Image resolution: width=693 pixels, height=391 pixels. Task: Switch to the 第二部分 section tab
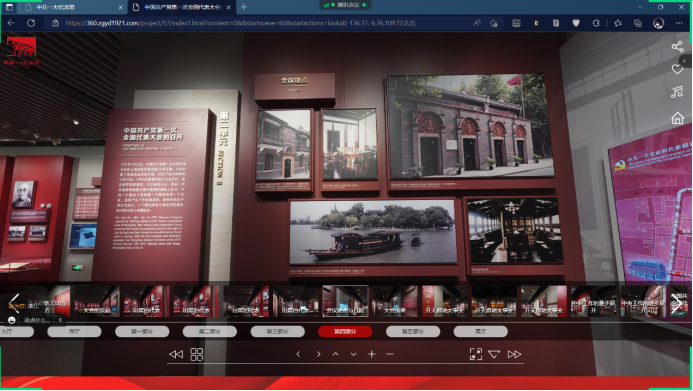pyautogui.click(x=209, y=331)
